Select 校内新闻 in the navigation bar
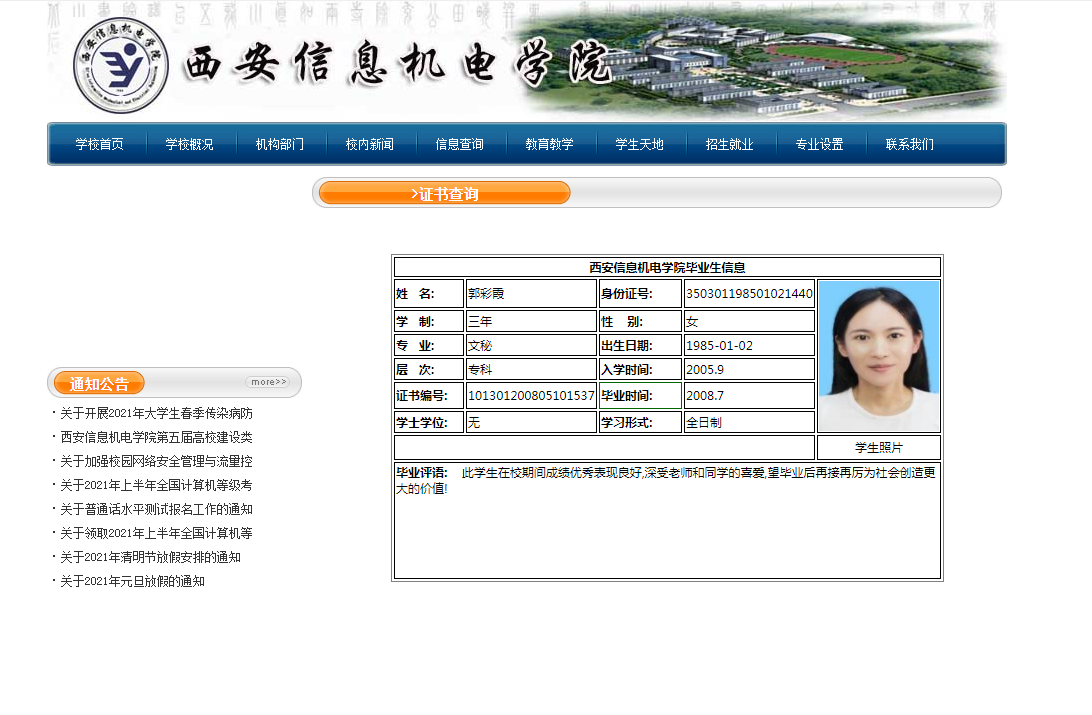Screen dimensions: 1092x715 coord(369,144)
